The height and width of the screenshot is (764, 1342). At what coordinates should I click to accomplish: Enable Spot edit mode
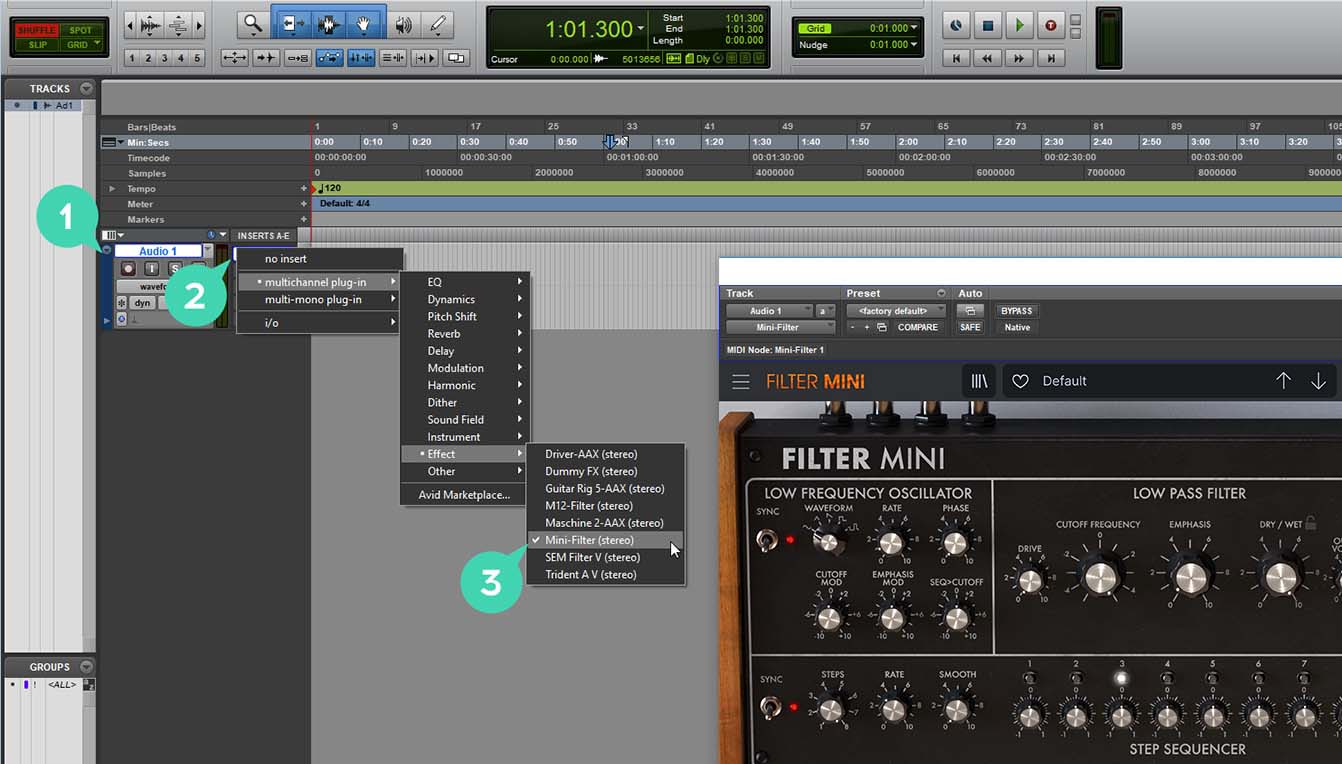(80, 30)
